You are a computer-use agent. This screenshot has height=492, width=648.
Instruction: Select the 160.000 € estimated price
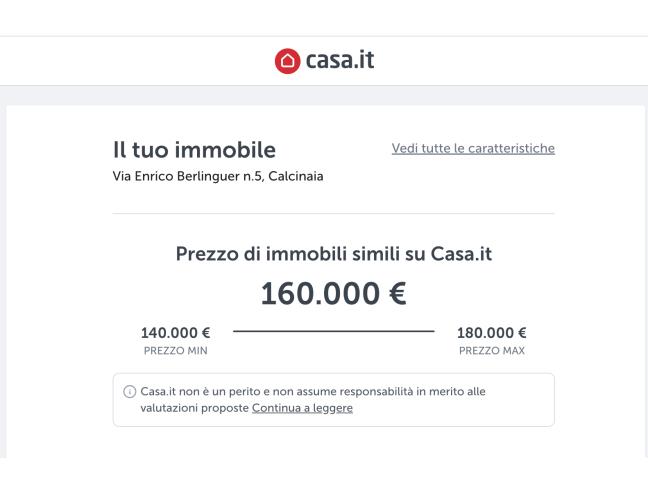pos(333,293)
